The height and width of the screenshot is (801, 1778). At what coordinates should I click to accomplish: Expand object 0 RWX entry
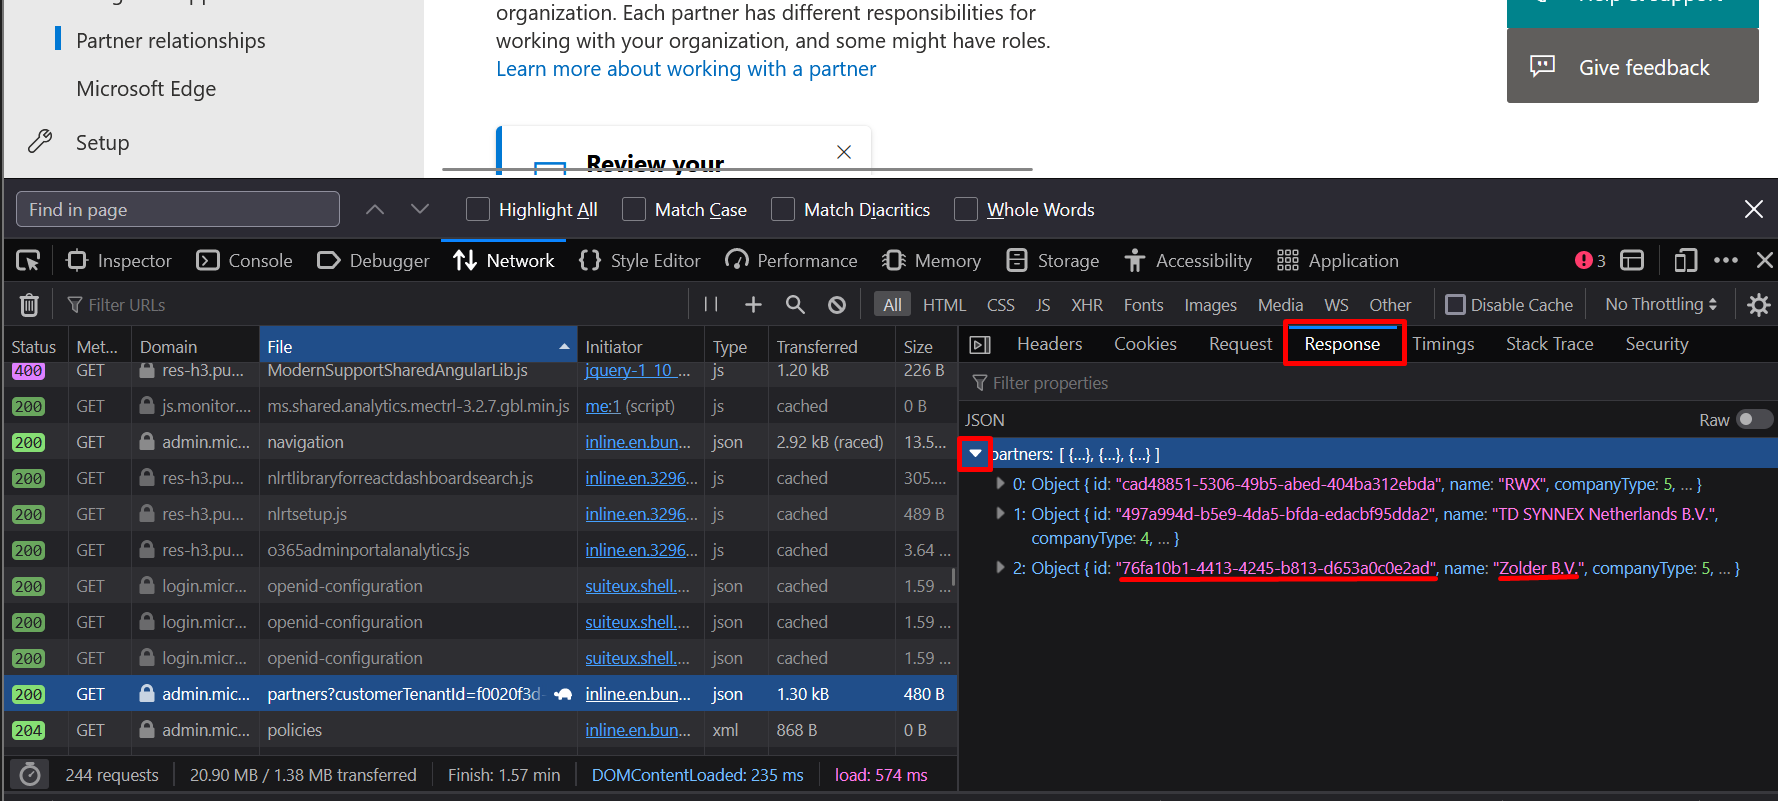(x=1000, y=484)
